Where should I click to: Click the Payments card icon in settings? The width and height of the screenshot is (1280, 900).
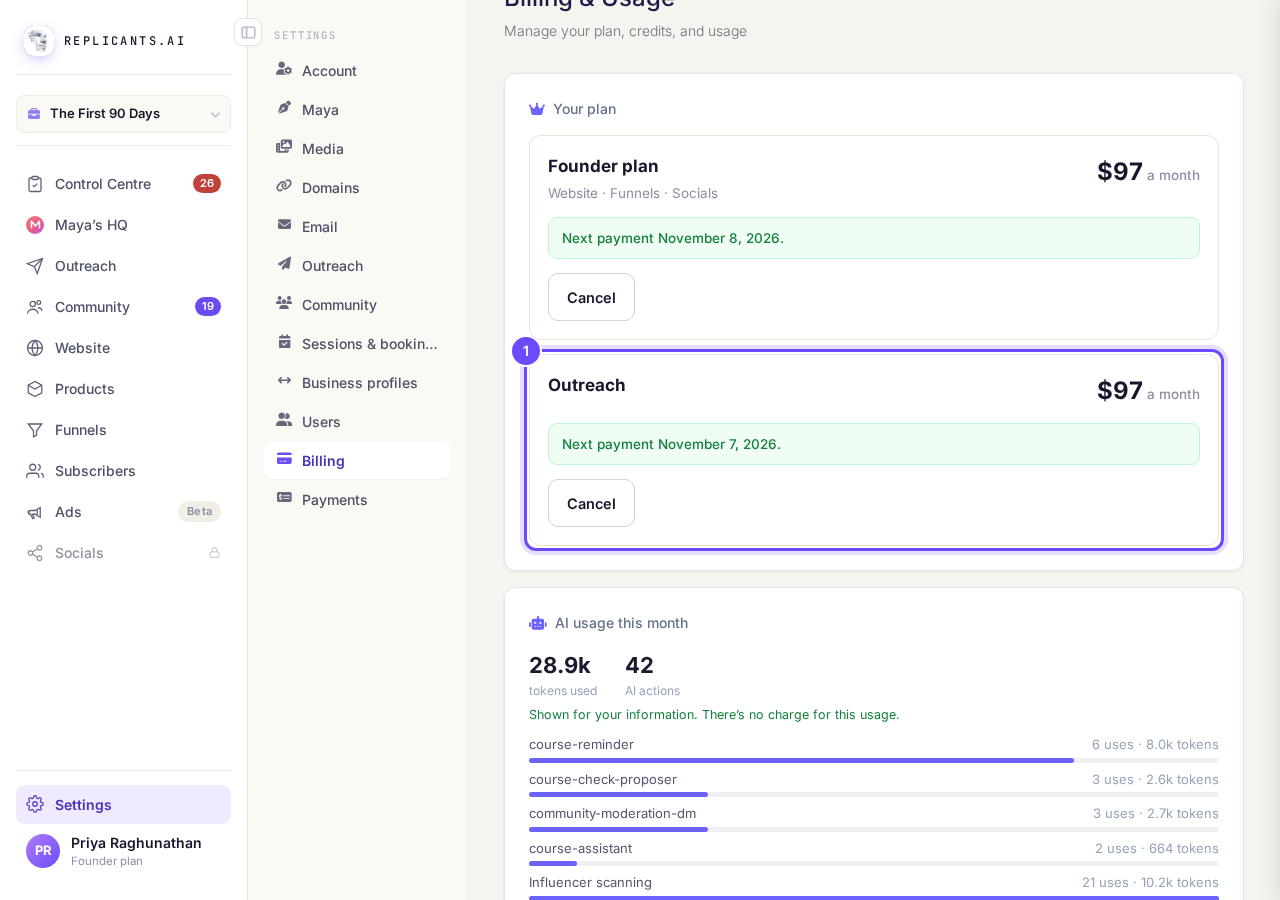[285, 498]
